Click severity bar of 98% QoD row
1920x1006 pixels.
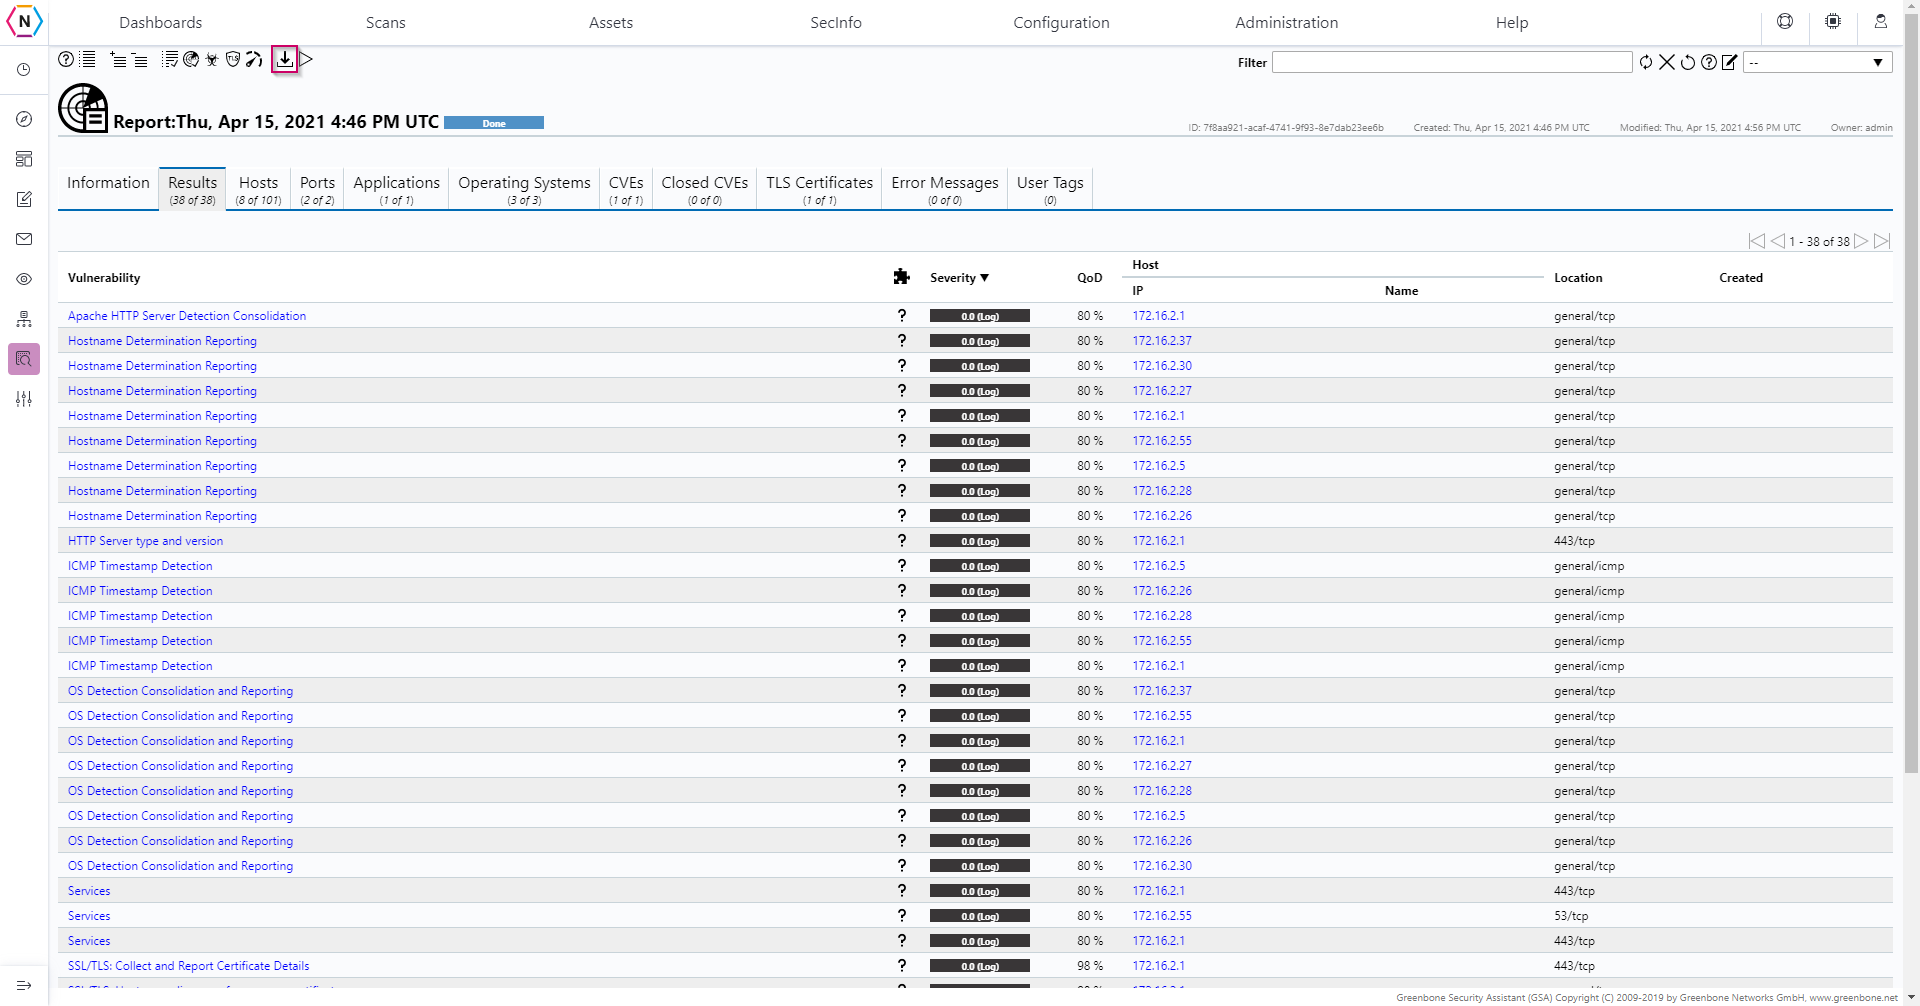[x=979, y=966]
